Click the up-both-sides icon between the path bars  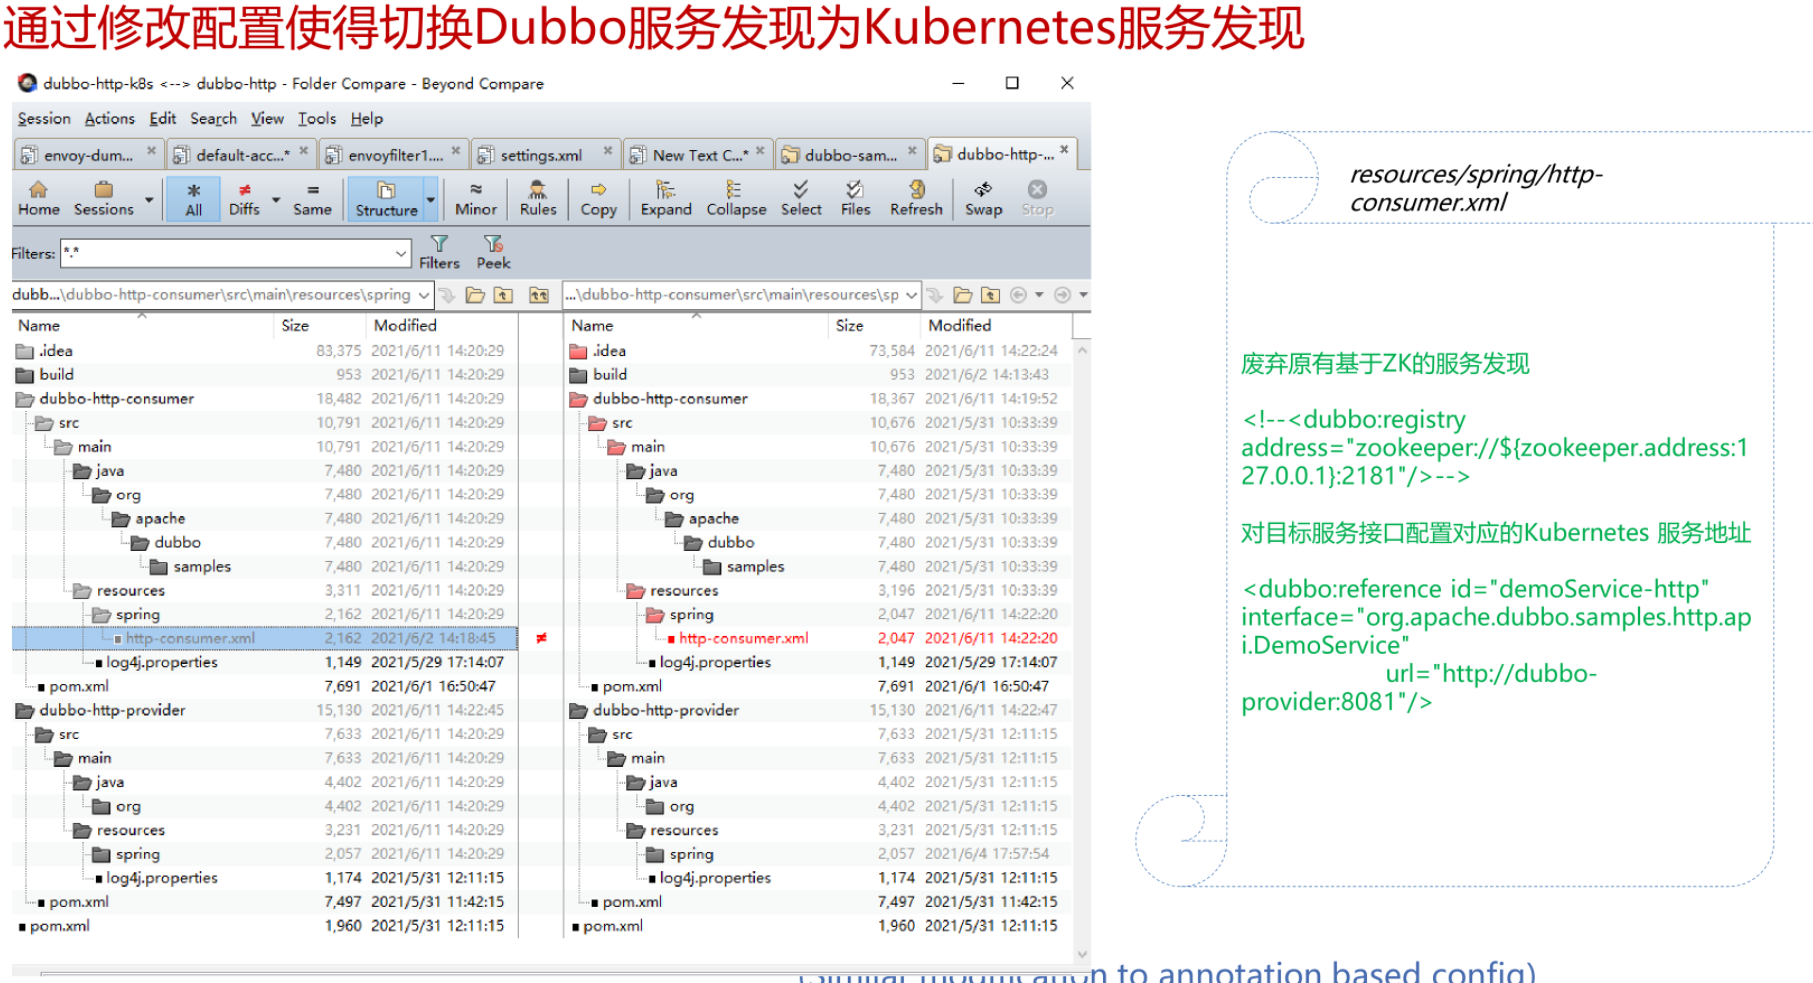click(x=539, y=295)
